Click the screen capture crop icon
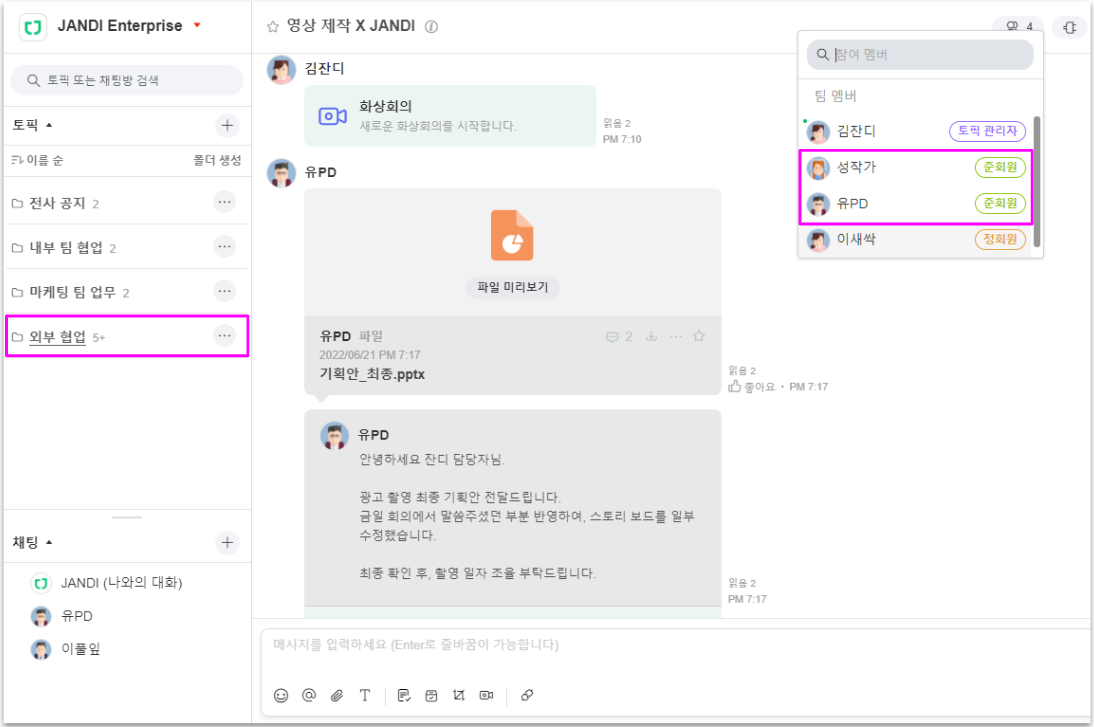This screenshot has width=1094, height=727. pyautogui.click(x=459, y=695)
